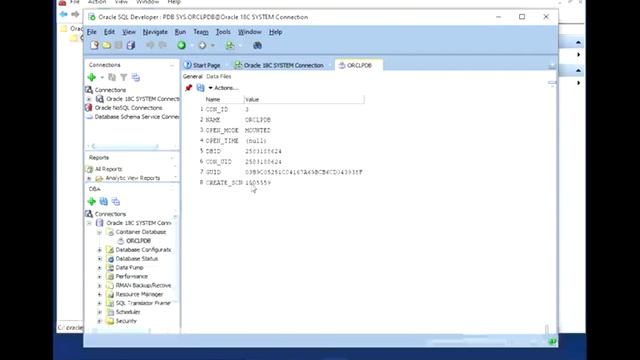
Task: Open the SQL Worksheet toolbar icon
Action: point(230,45)
